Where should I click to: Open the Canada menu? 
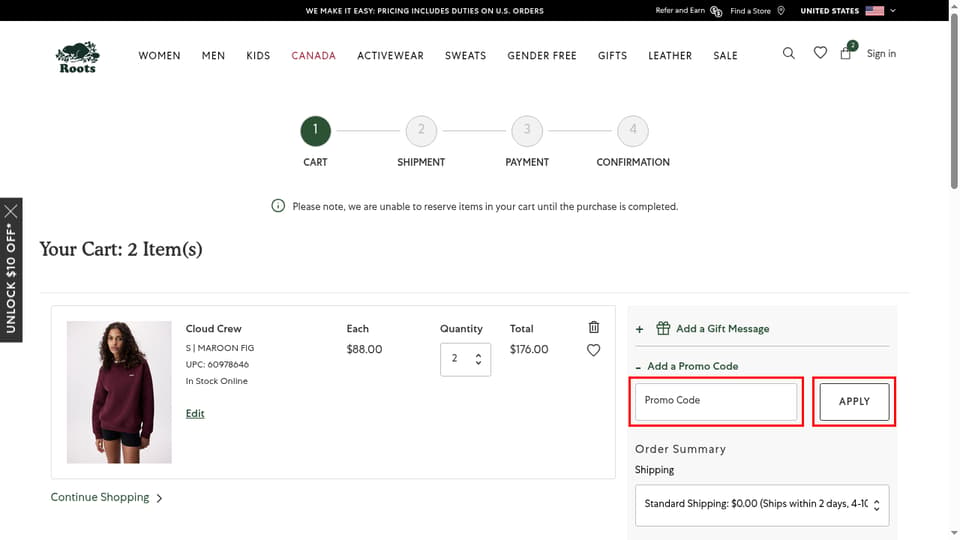(x=313, y=56)
